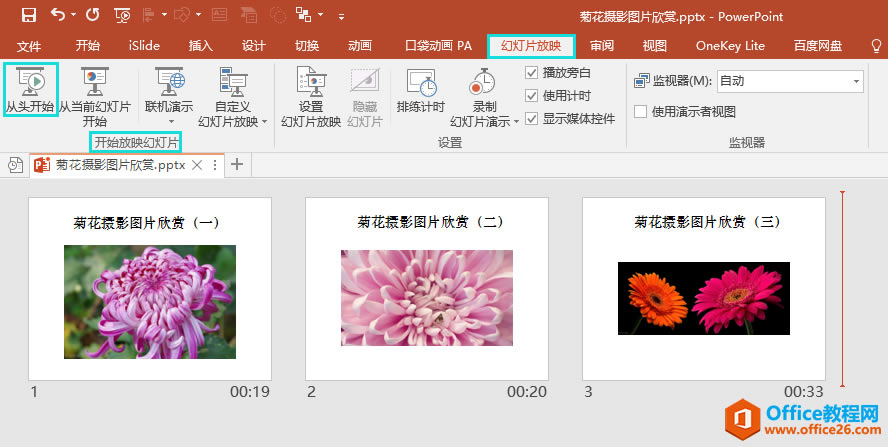This screenshot has height=447, width=888.
Task: Uncheck the 使用计时 checkbox
Action: 531,96
